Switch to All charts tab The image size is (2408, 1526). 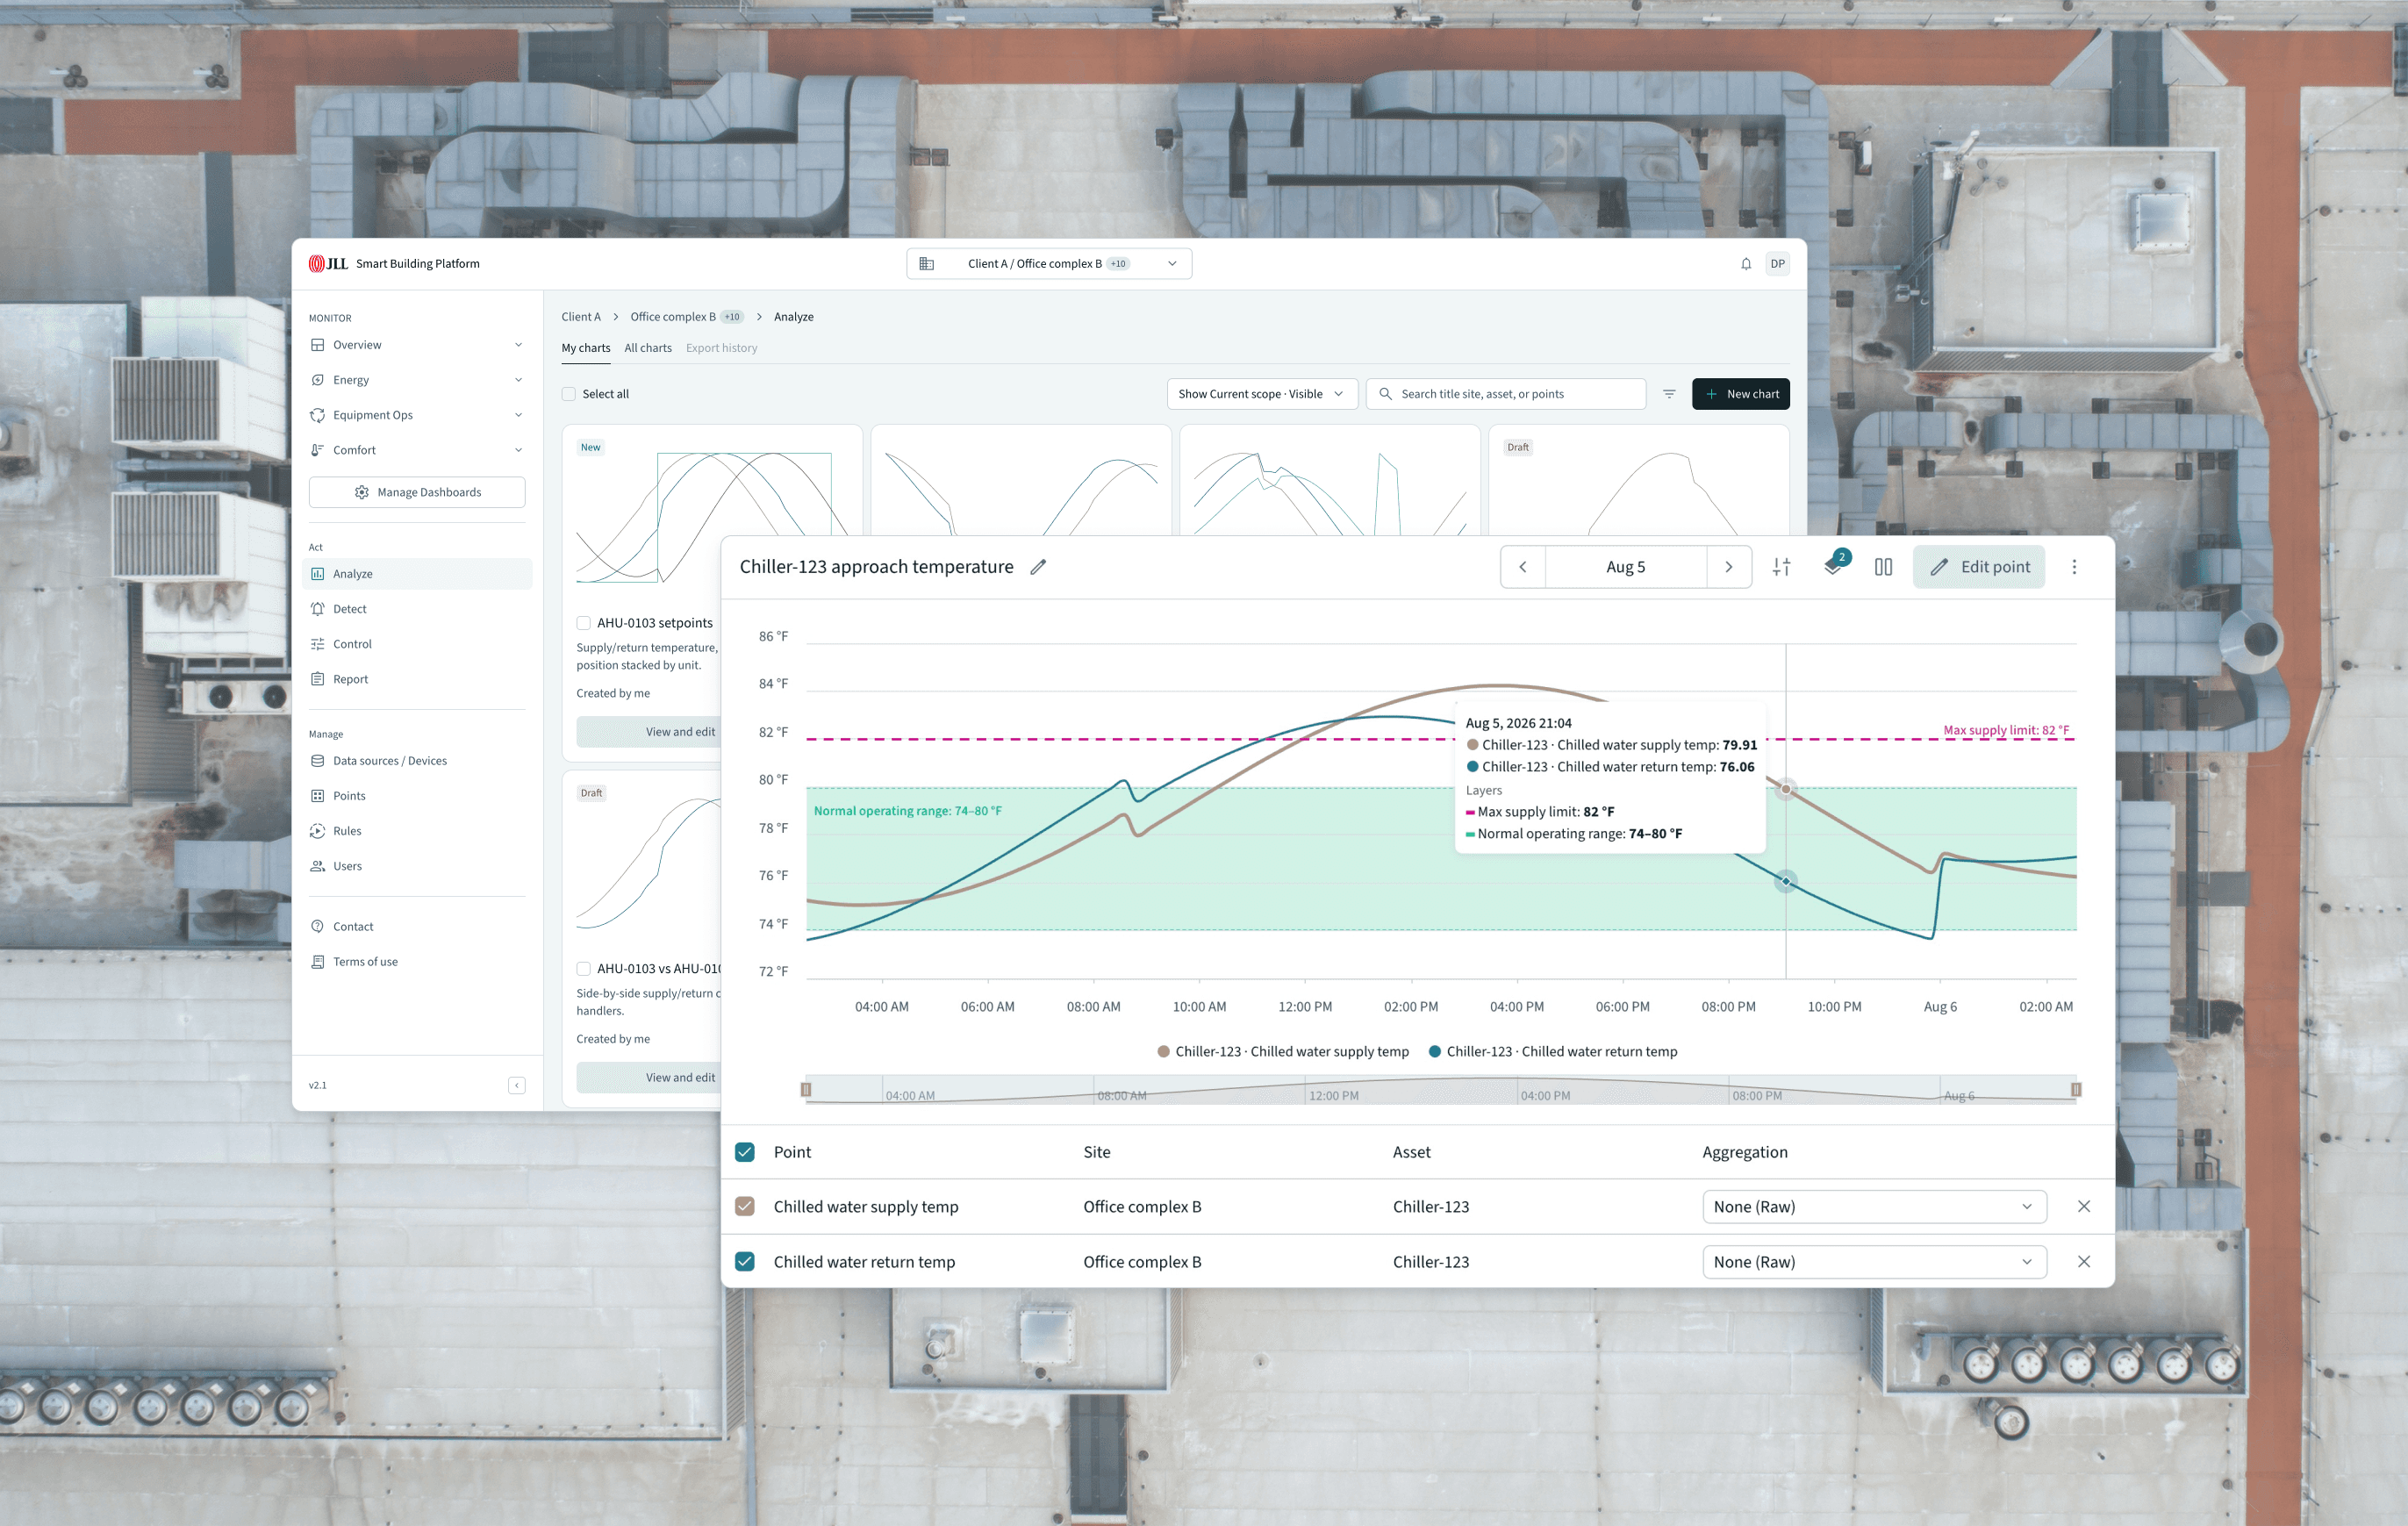pos(648,348)
